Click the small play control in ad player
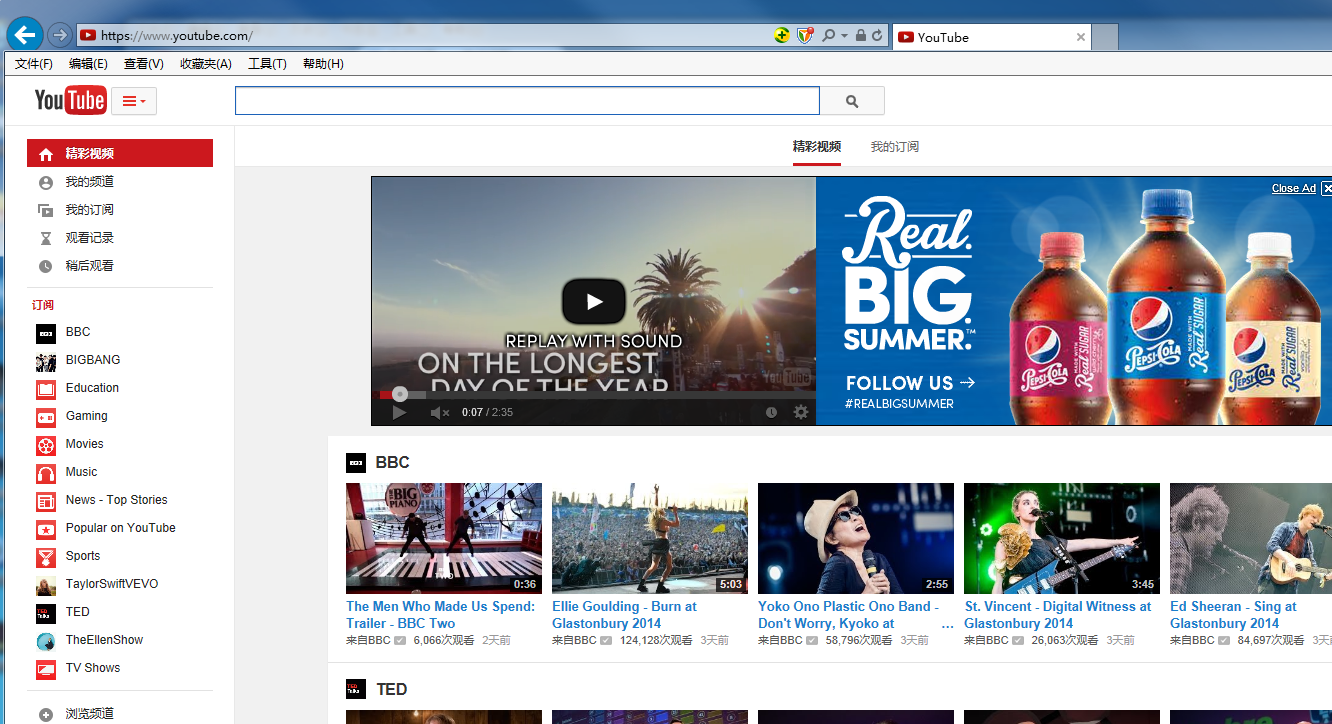Image resolution: width=1332 pixels, height=724 pixels. [399, 412]
